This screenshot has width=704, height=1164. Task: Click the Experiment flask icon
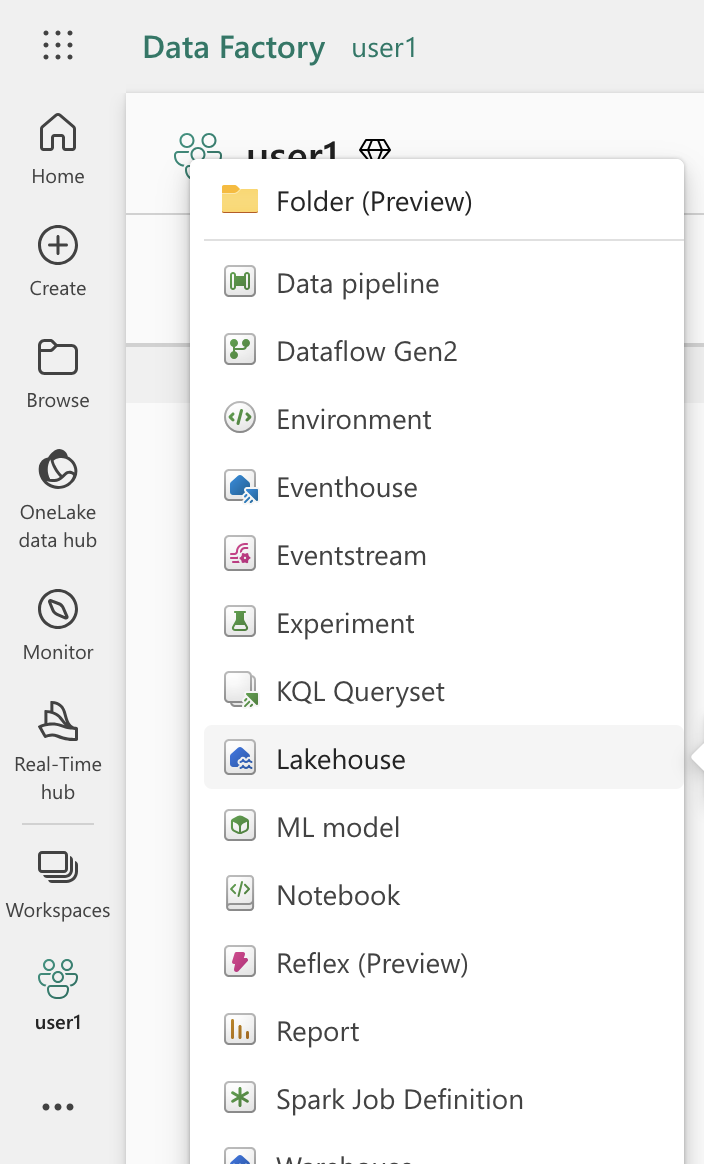[x=240, y=622]
